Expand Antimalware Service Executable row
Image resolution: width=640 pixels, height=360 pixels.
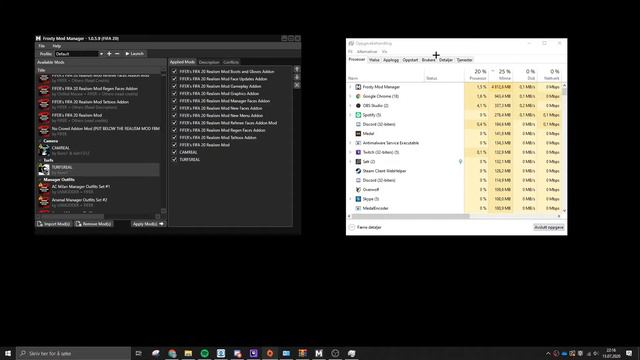350,143
